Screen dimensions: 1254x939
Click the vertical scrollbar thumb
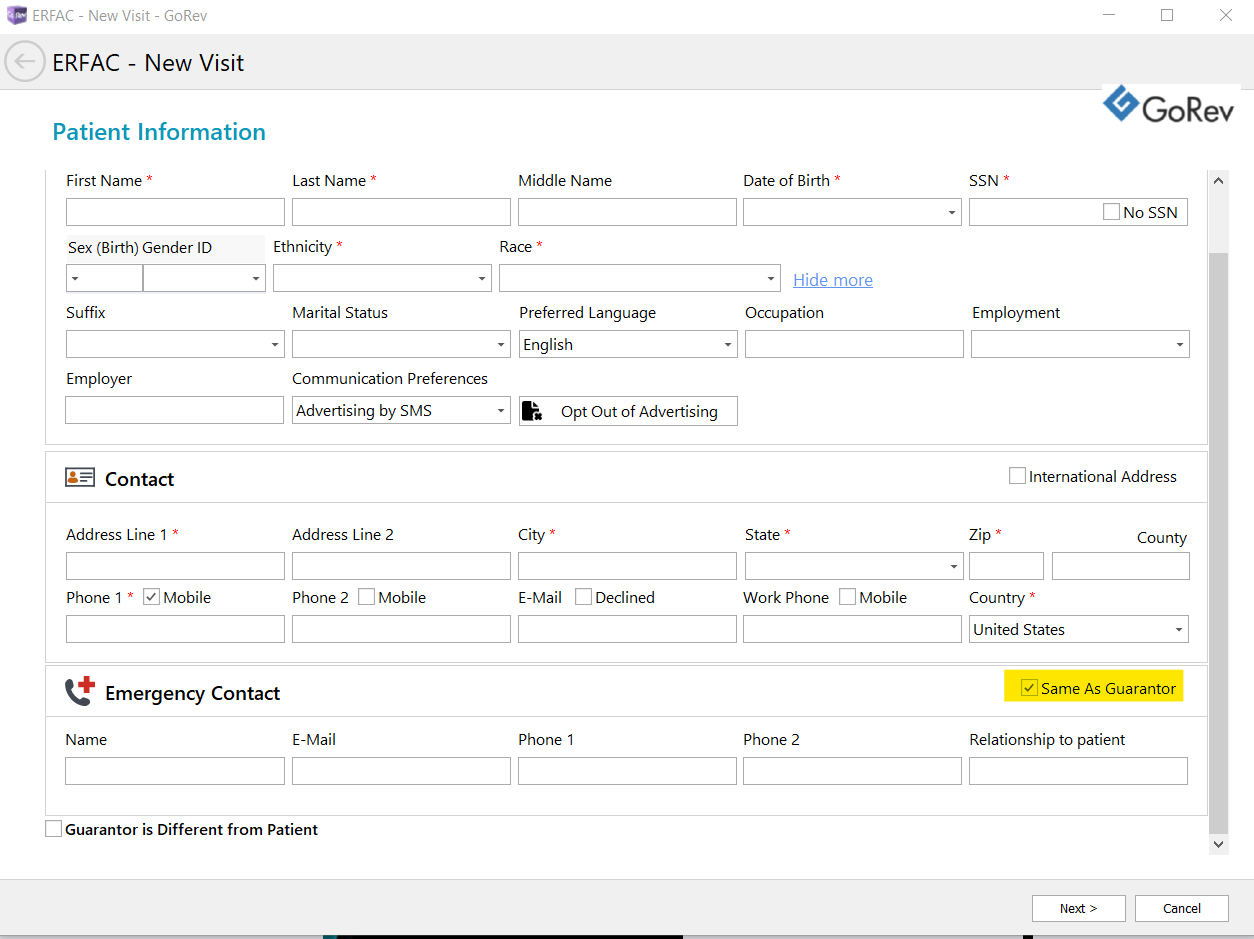click(1218, 543)
